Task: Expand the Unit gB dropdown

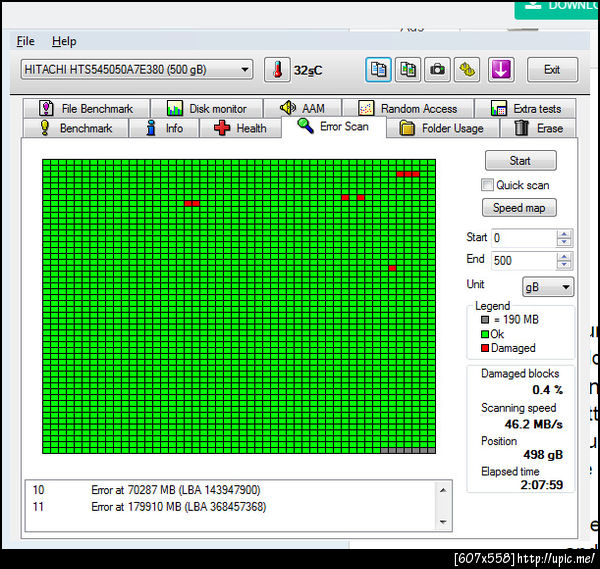Action: (x=548, y=287)
